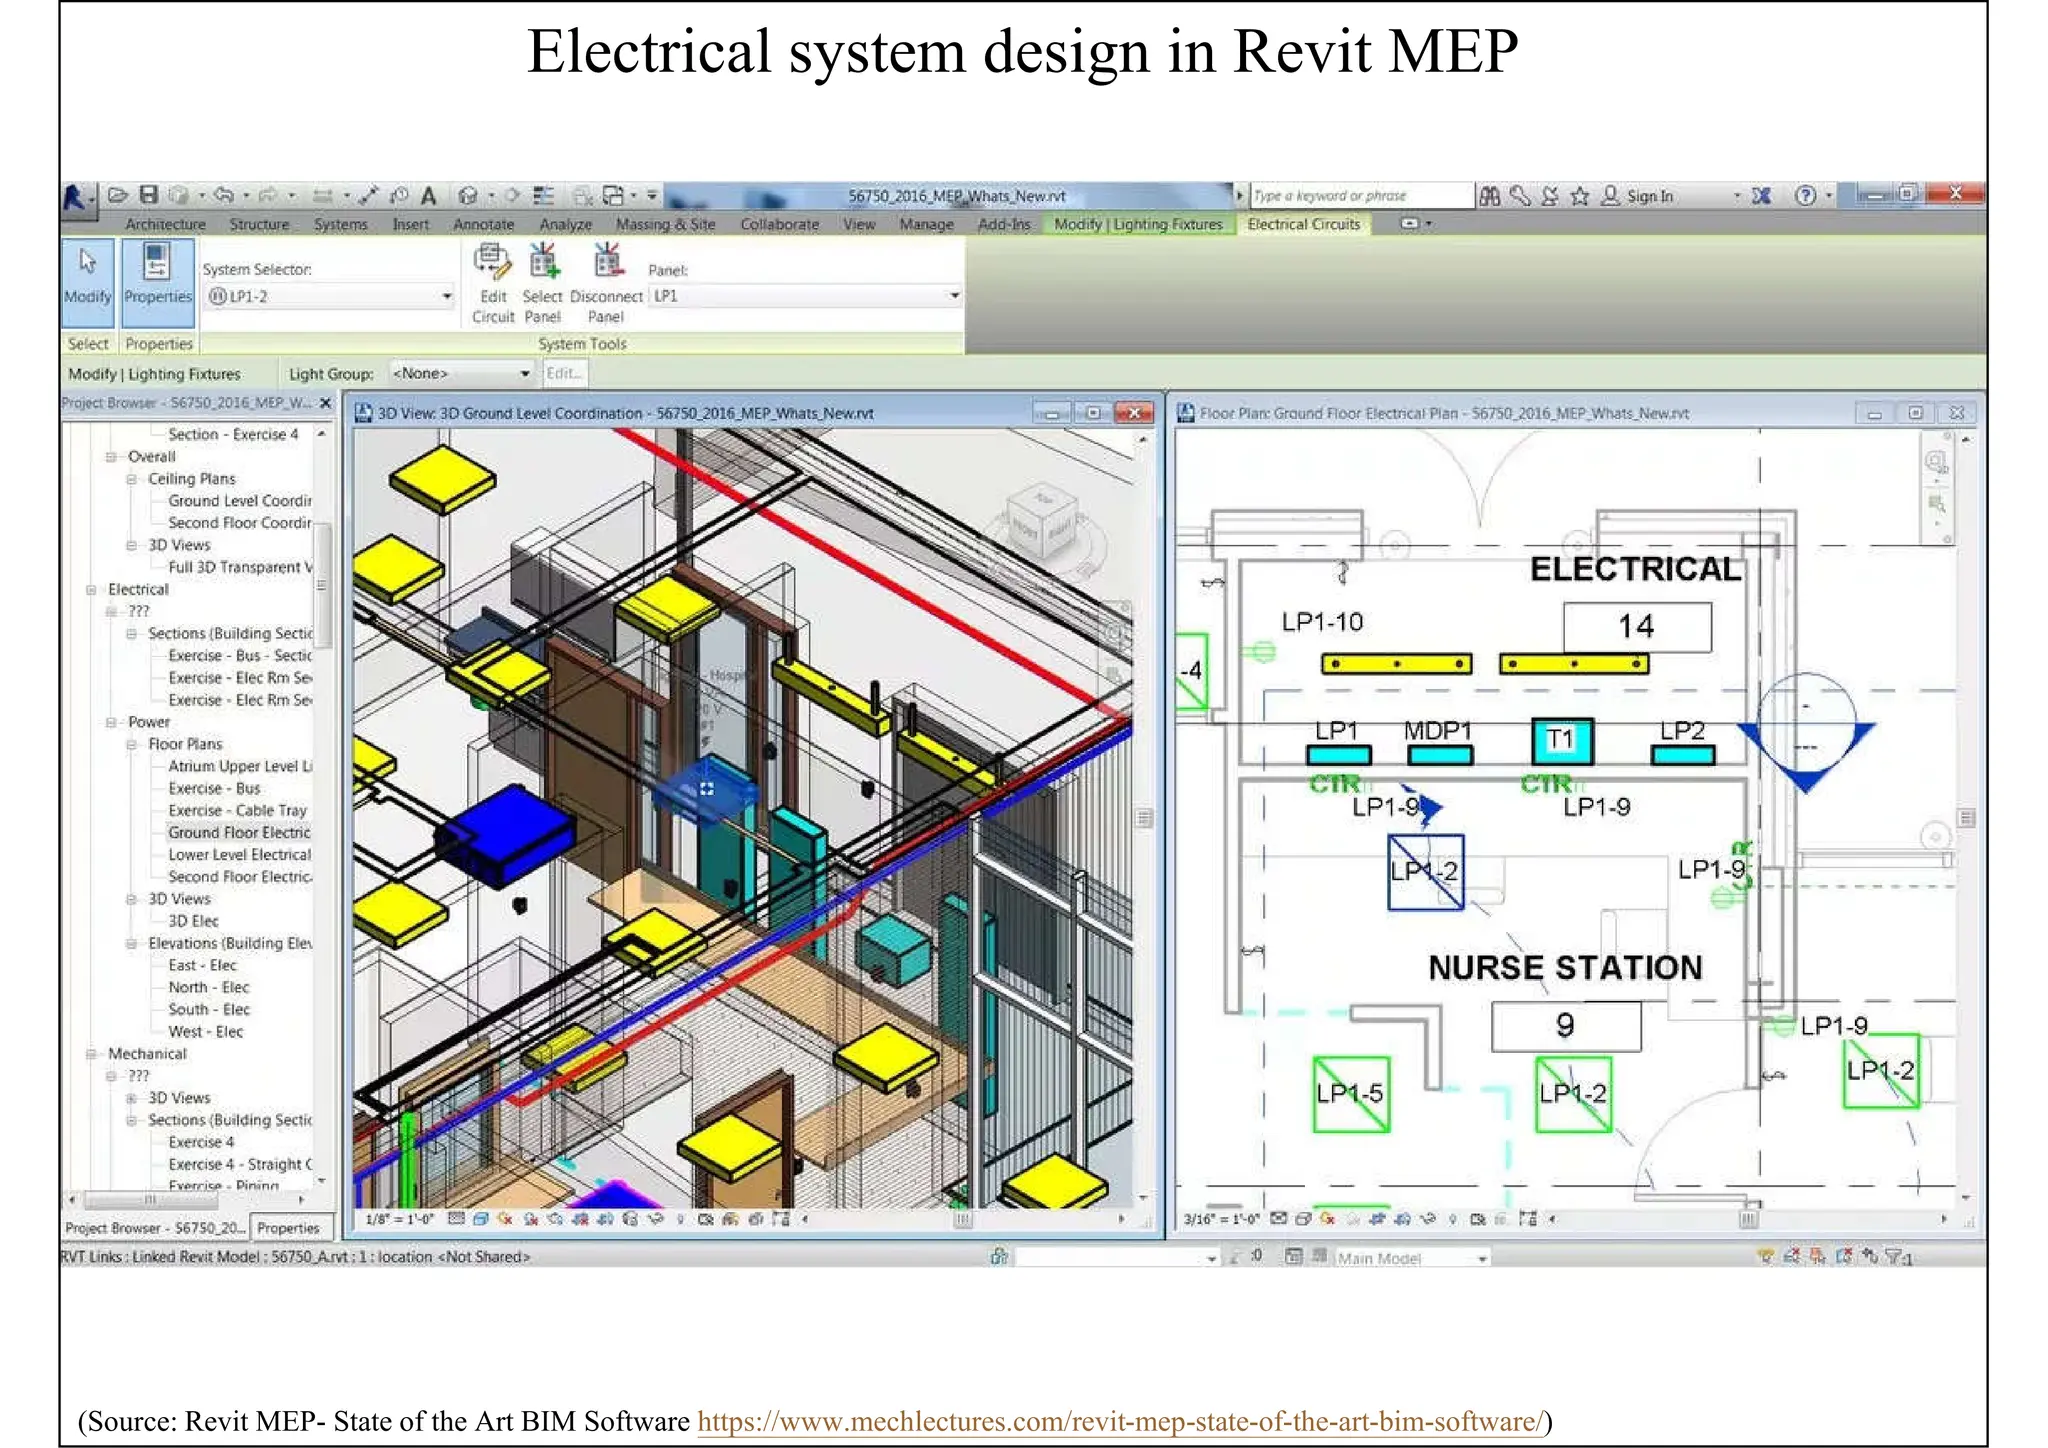Open the Electrical Circuits ribbon tab
This screenshot has height=1448, width=2048.
[x=1303, y=224]
